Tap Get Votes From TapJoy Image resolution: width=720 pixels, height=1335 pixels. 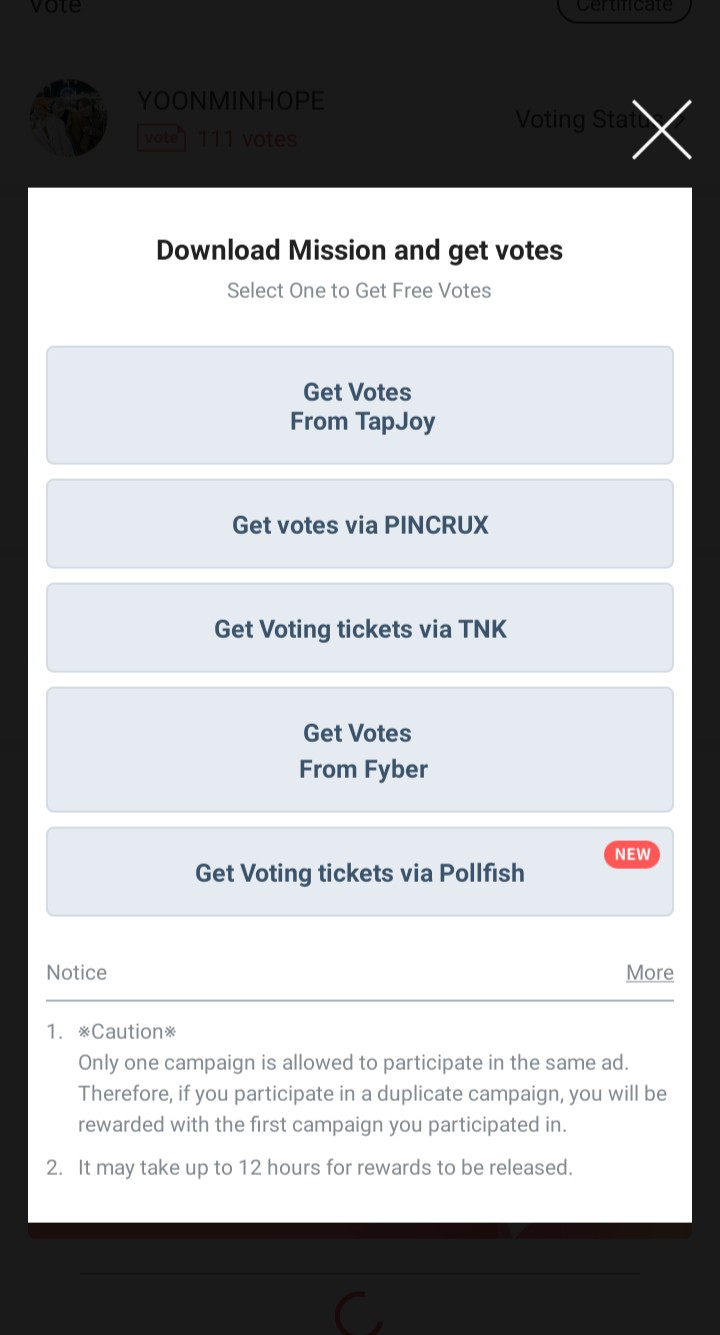pos(360,406)
